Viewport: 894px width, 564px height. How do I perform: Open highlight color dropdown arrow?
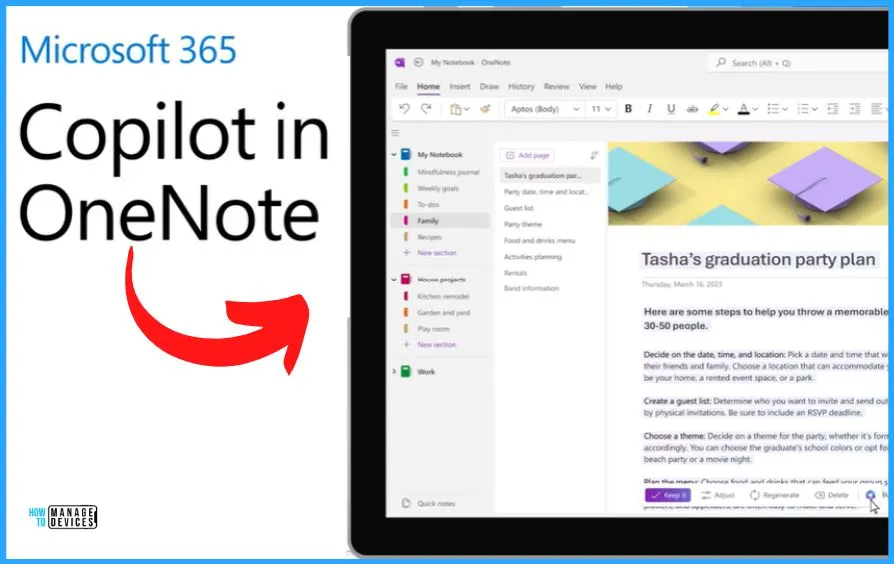pyautogui.click(x=725, y=109)
